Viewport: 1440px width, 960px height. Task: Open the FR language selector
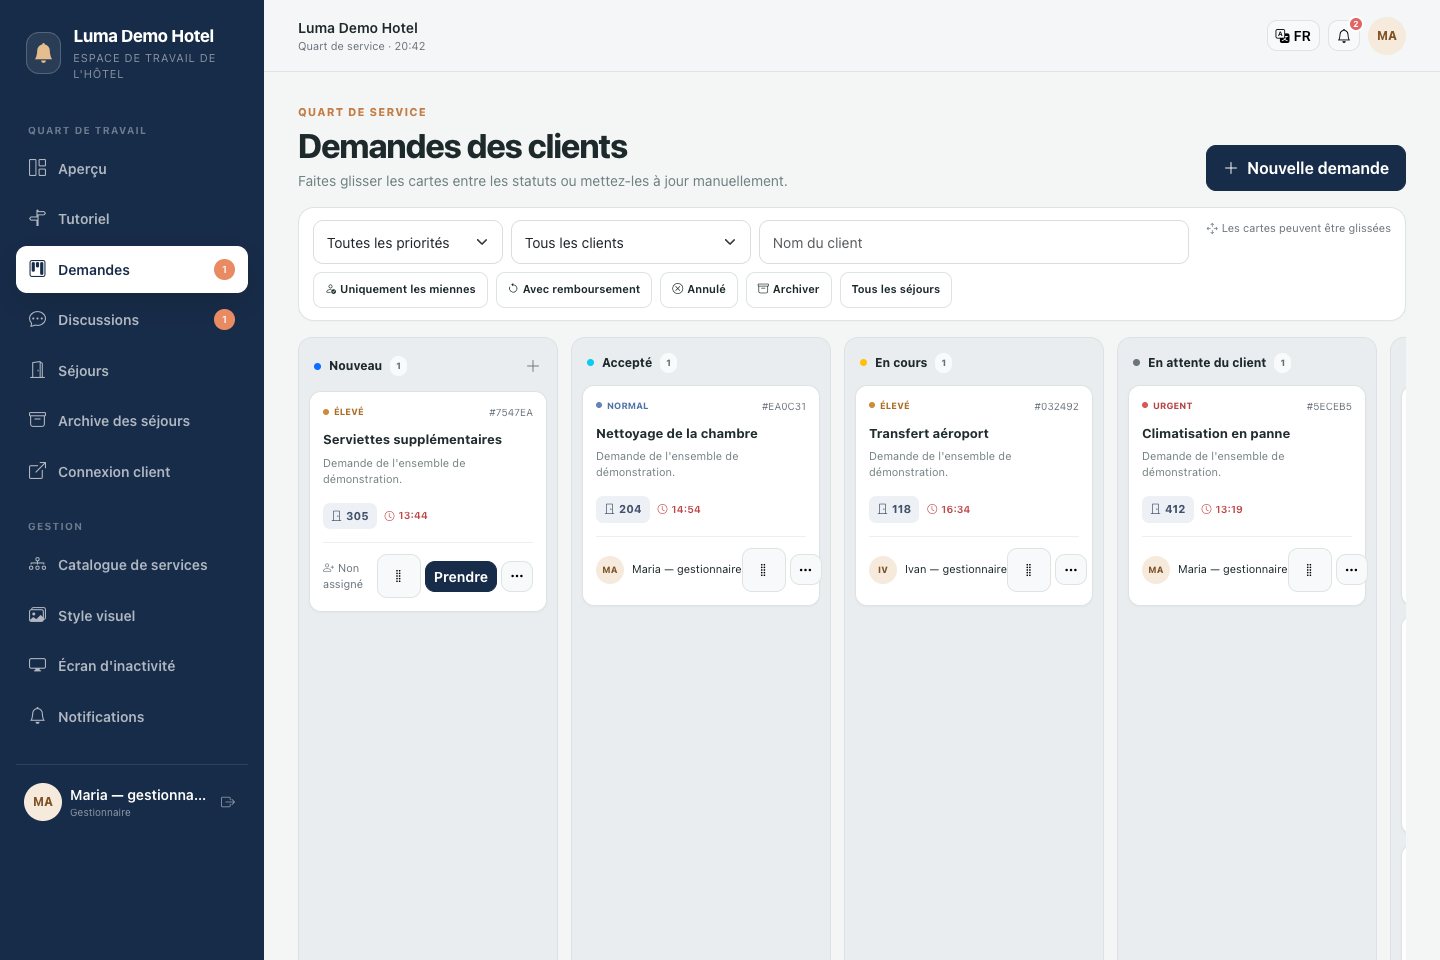coord(1293,36)
